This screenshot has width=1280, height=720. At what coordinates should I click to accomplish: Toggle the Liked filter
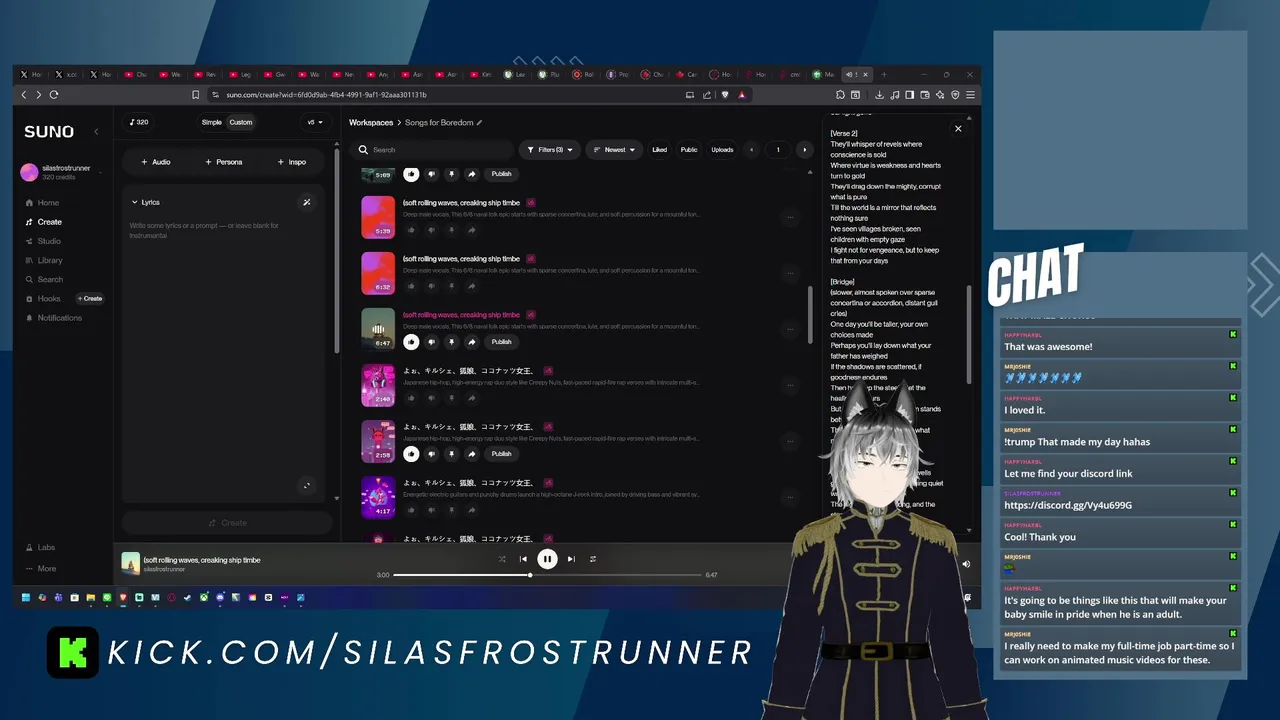tap(659, 150)
